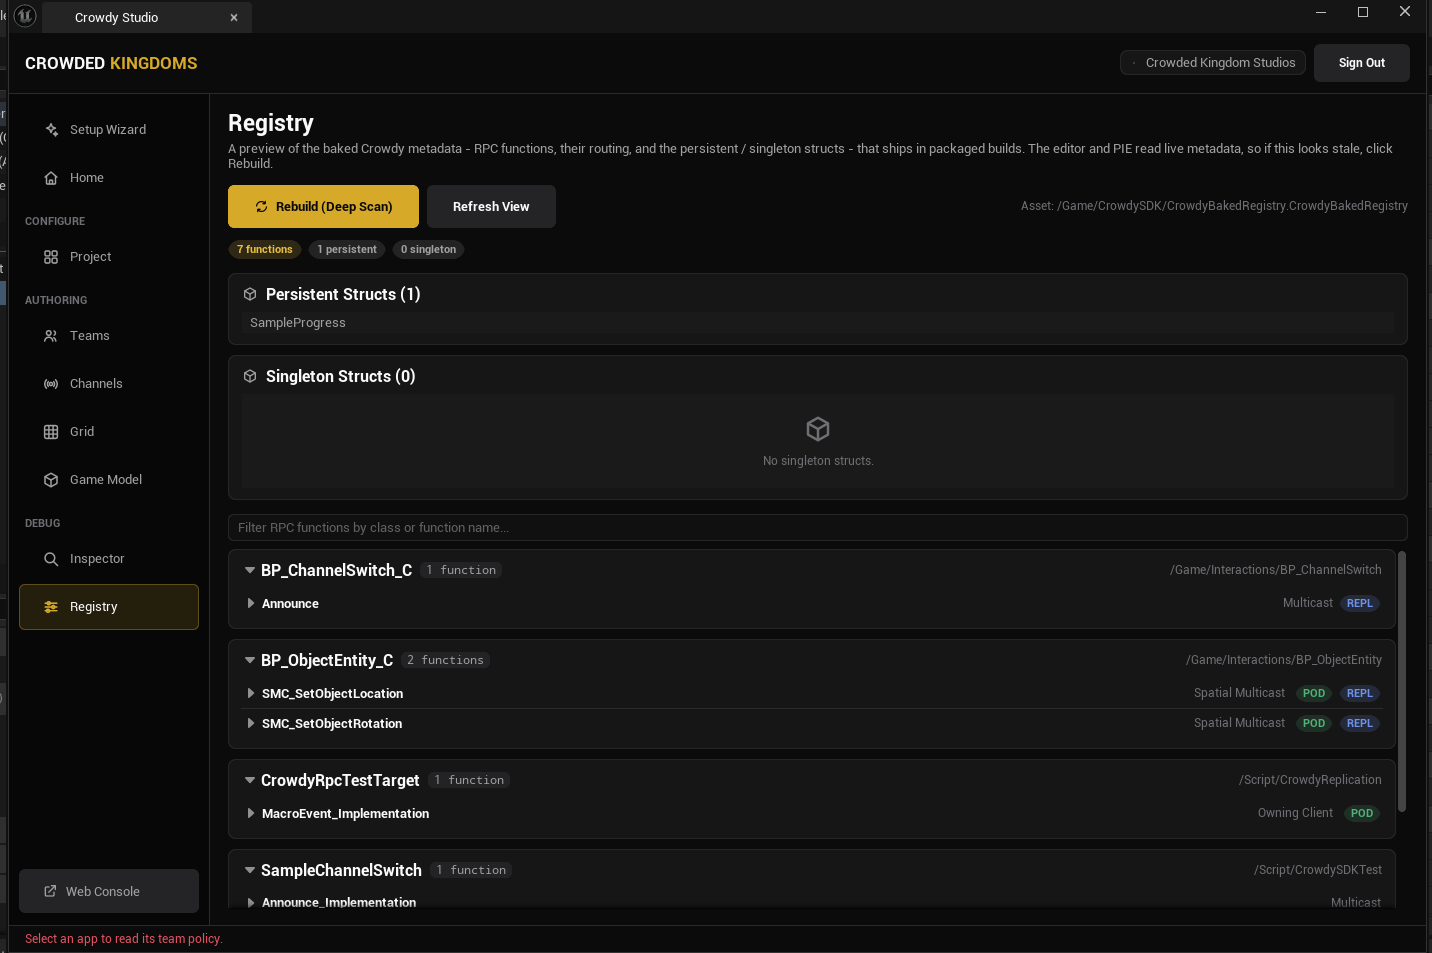Click the 2 functions count badge
This screenshot has height=953, width=1432.
pos(445,660)
